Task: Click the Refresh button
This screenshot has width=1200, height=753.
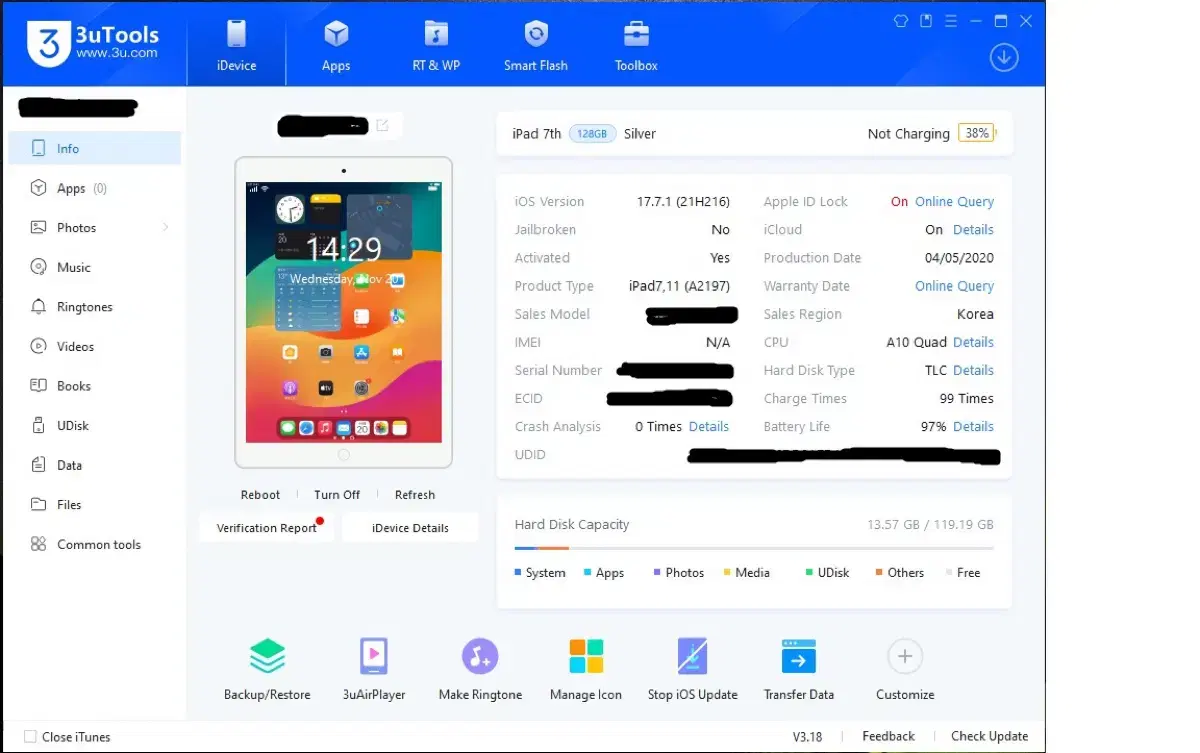Action: (415, 495)
